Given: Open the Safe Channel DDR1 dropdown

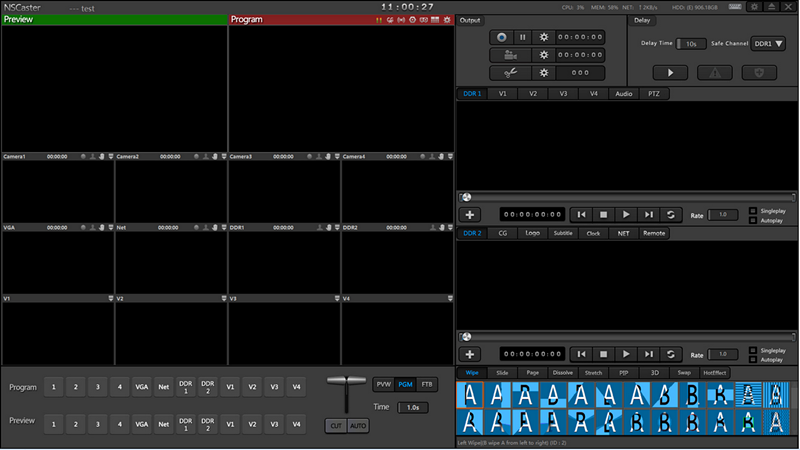Looking at the screenshot, I should [768, 44].
